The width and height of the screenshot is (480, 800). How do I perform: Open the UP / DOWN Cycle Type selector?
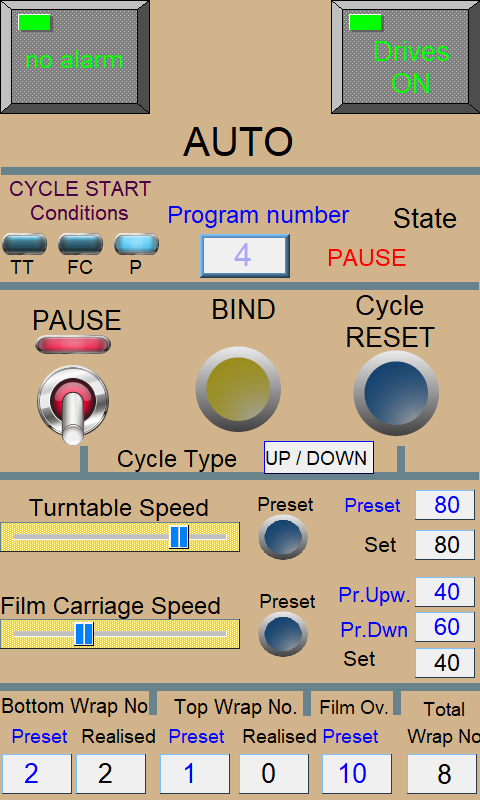pos(319,458)
